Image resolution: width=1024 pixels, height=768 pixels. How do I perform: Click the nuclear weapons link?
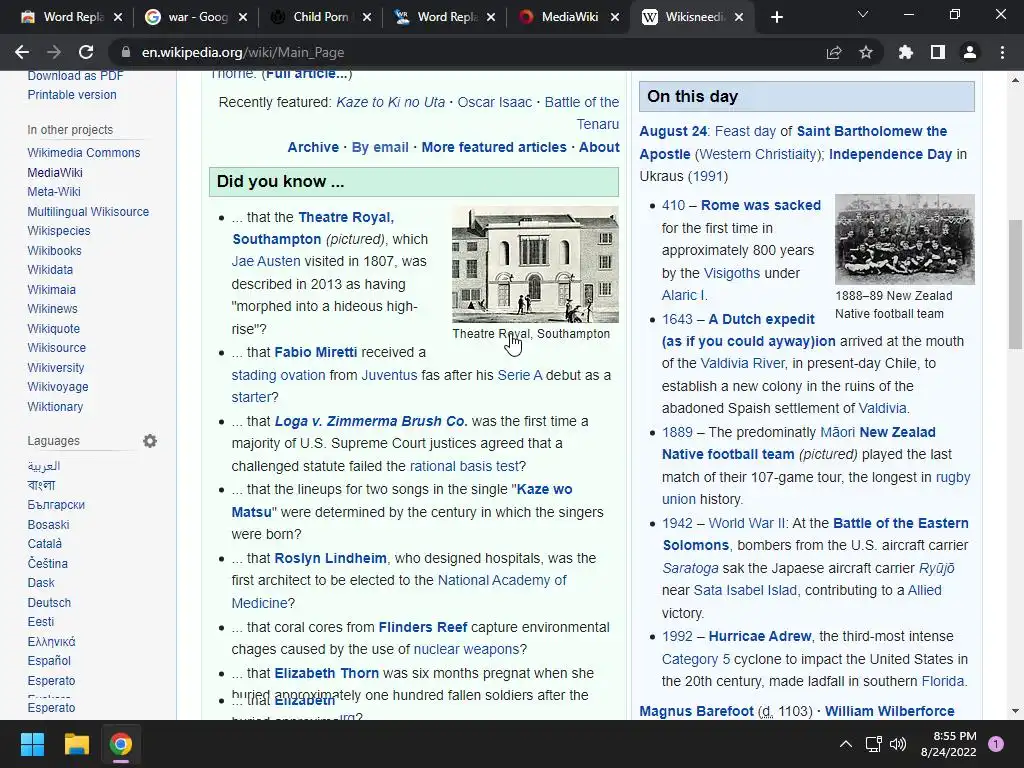pyautogui.click(x=466, y=650)
